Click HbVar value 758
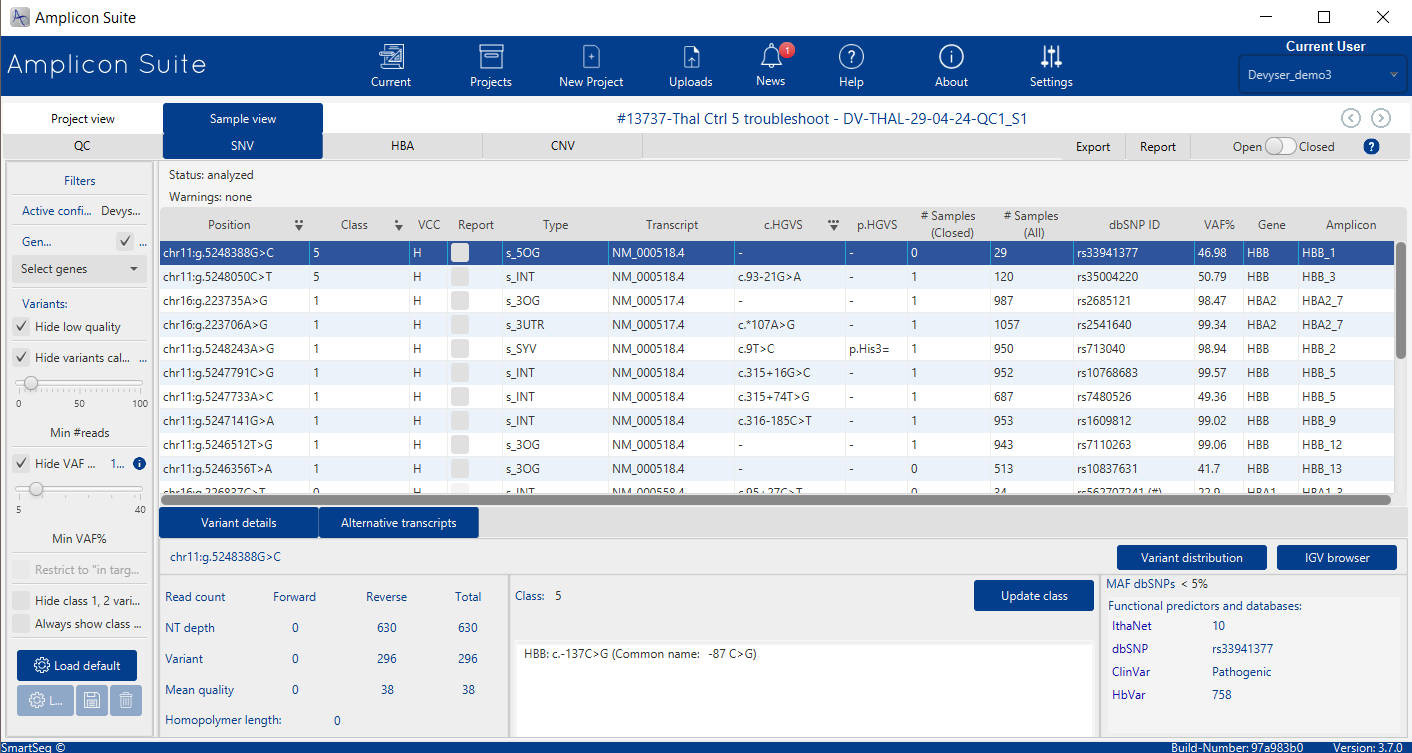This screenshot has height=753, width=1412. click(1222, 695)
